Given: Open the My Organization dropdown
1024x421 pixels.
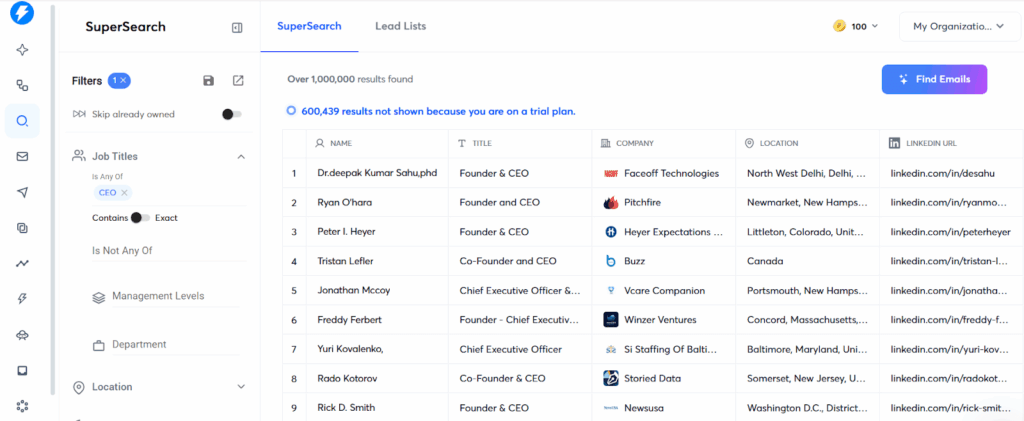Looking at the screenshot, I should pos(958,26).
